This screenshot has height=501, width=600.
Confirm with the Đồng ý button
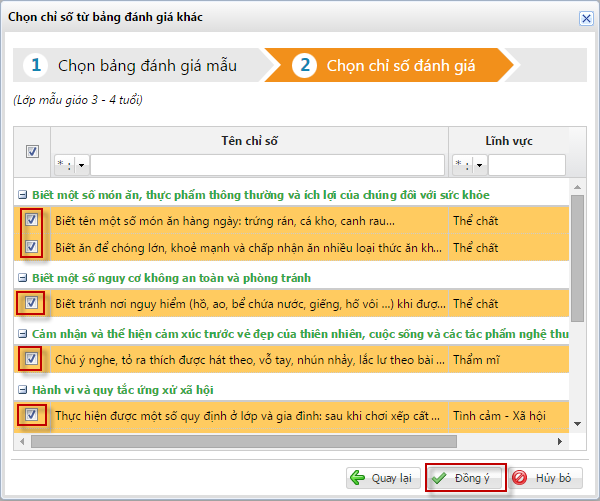465,478
